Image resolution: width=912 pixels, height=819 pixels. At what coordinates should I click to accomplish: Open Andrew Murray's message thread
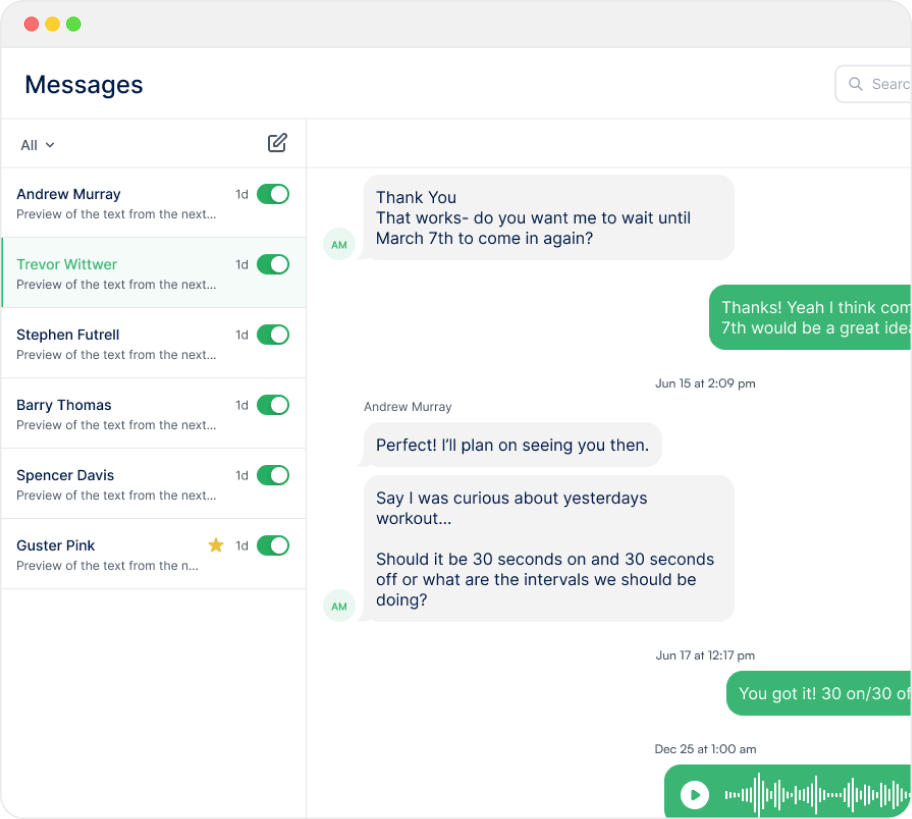click(110, 203)
